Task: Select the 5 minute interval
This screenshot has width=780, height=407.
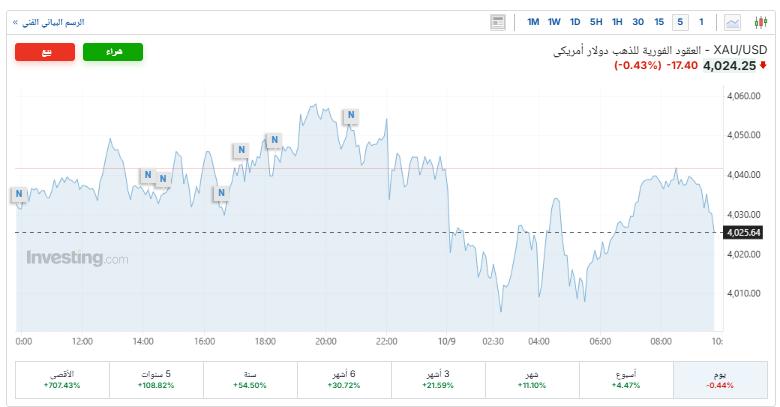Action: (x=680, y=22)
